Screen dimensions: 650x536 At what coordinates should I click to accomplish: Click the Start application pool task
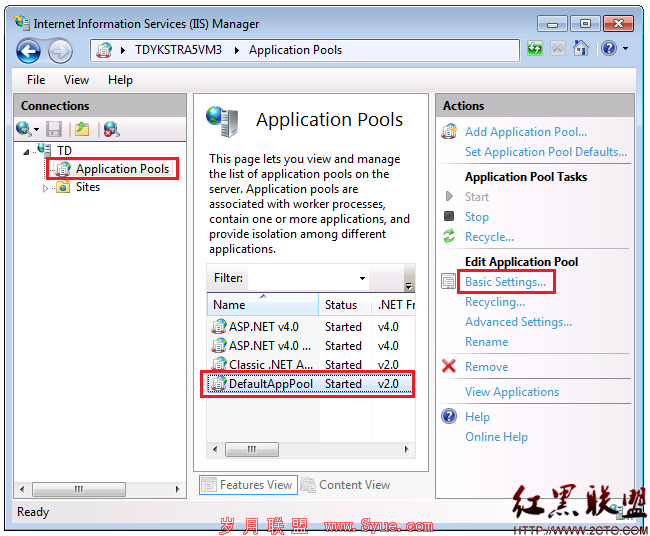point(477,197)
